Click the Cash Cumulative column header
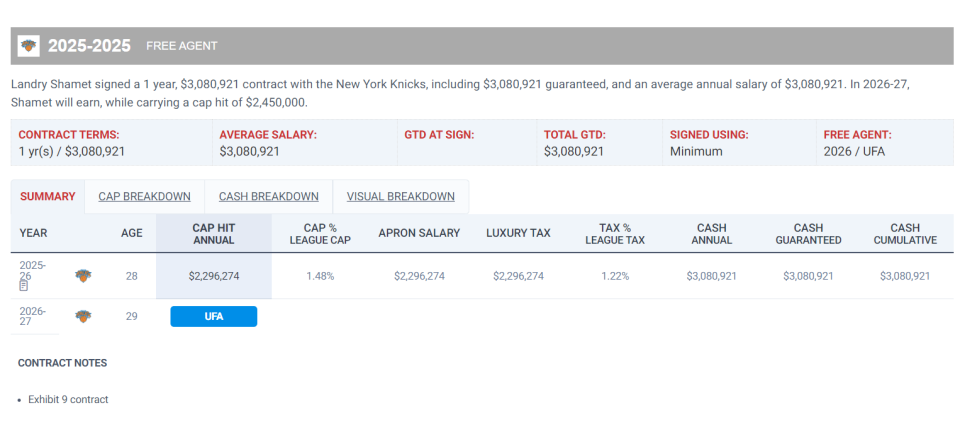Screen dimensions: 960x427 coord(905,233)
